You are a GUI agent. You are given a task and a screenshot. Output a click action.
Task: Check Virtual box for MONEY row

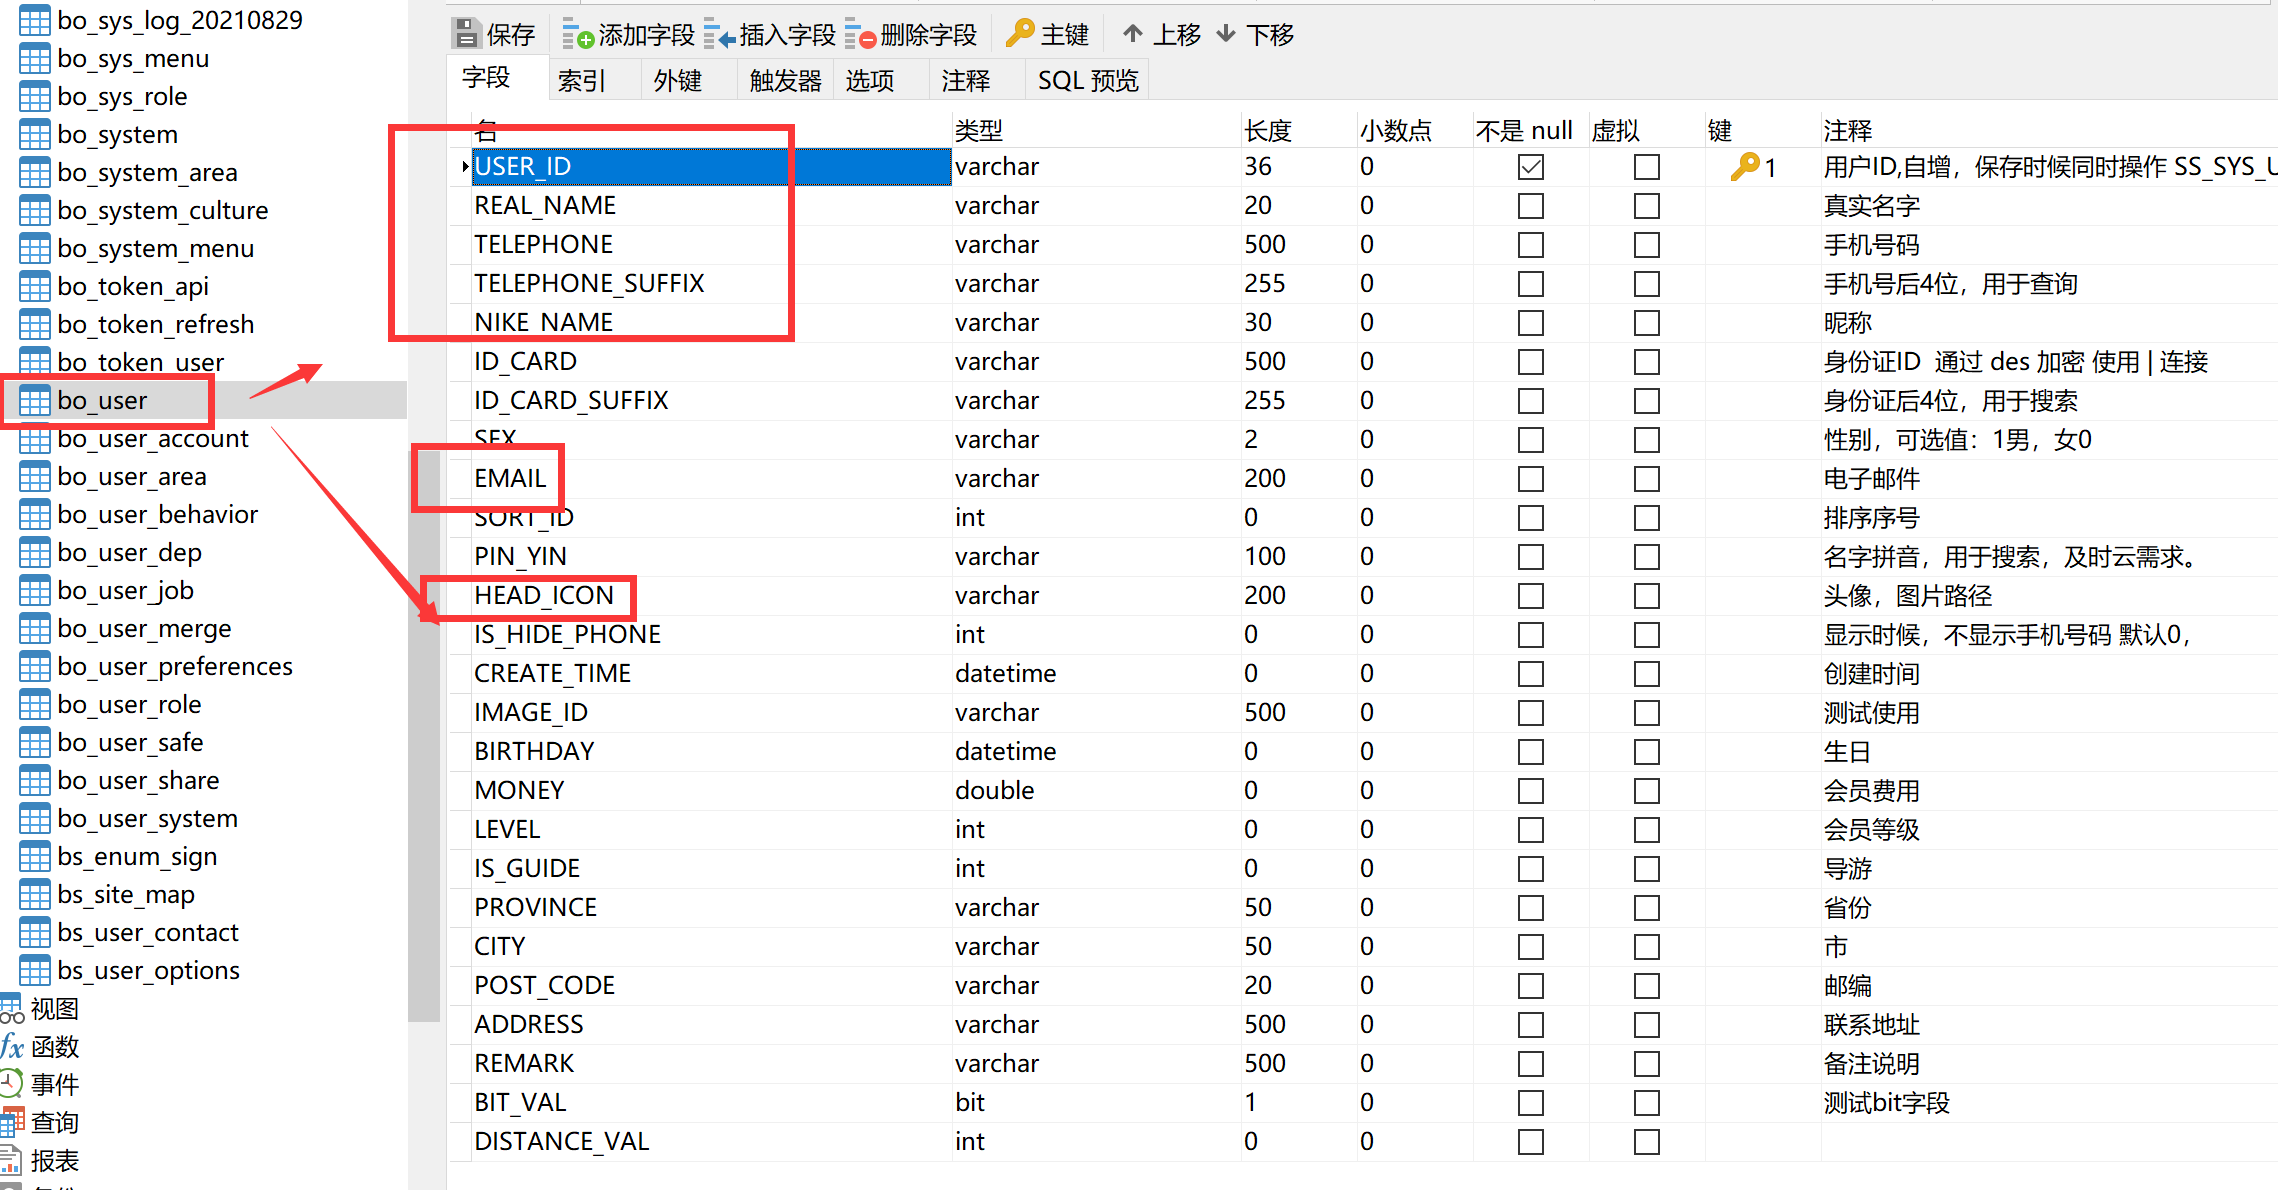point(1646,791)
